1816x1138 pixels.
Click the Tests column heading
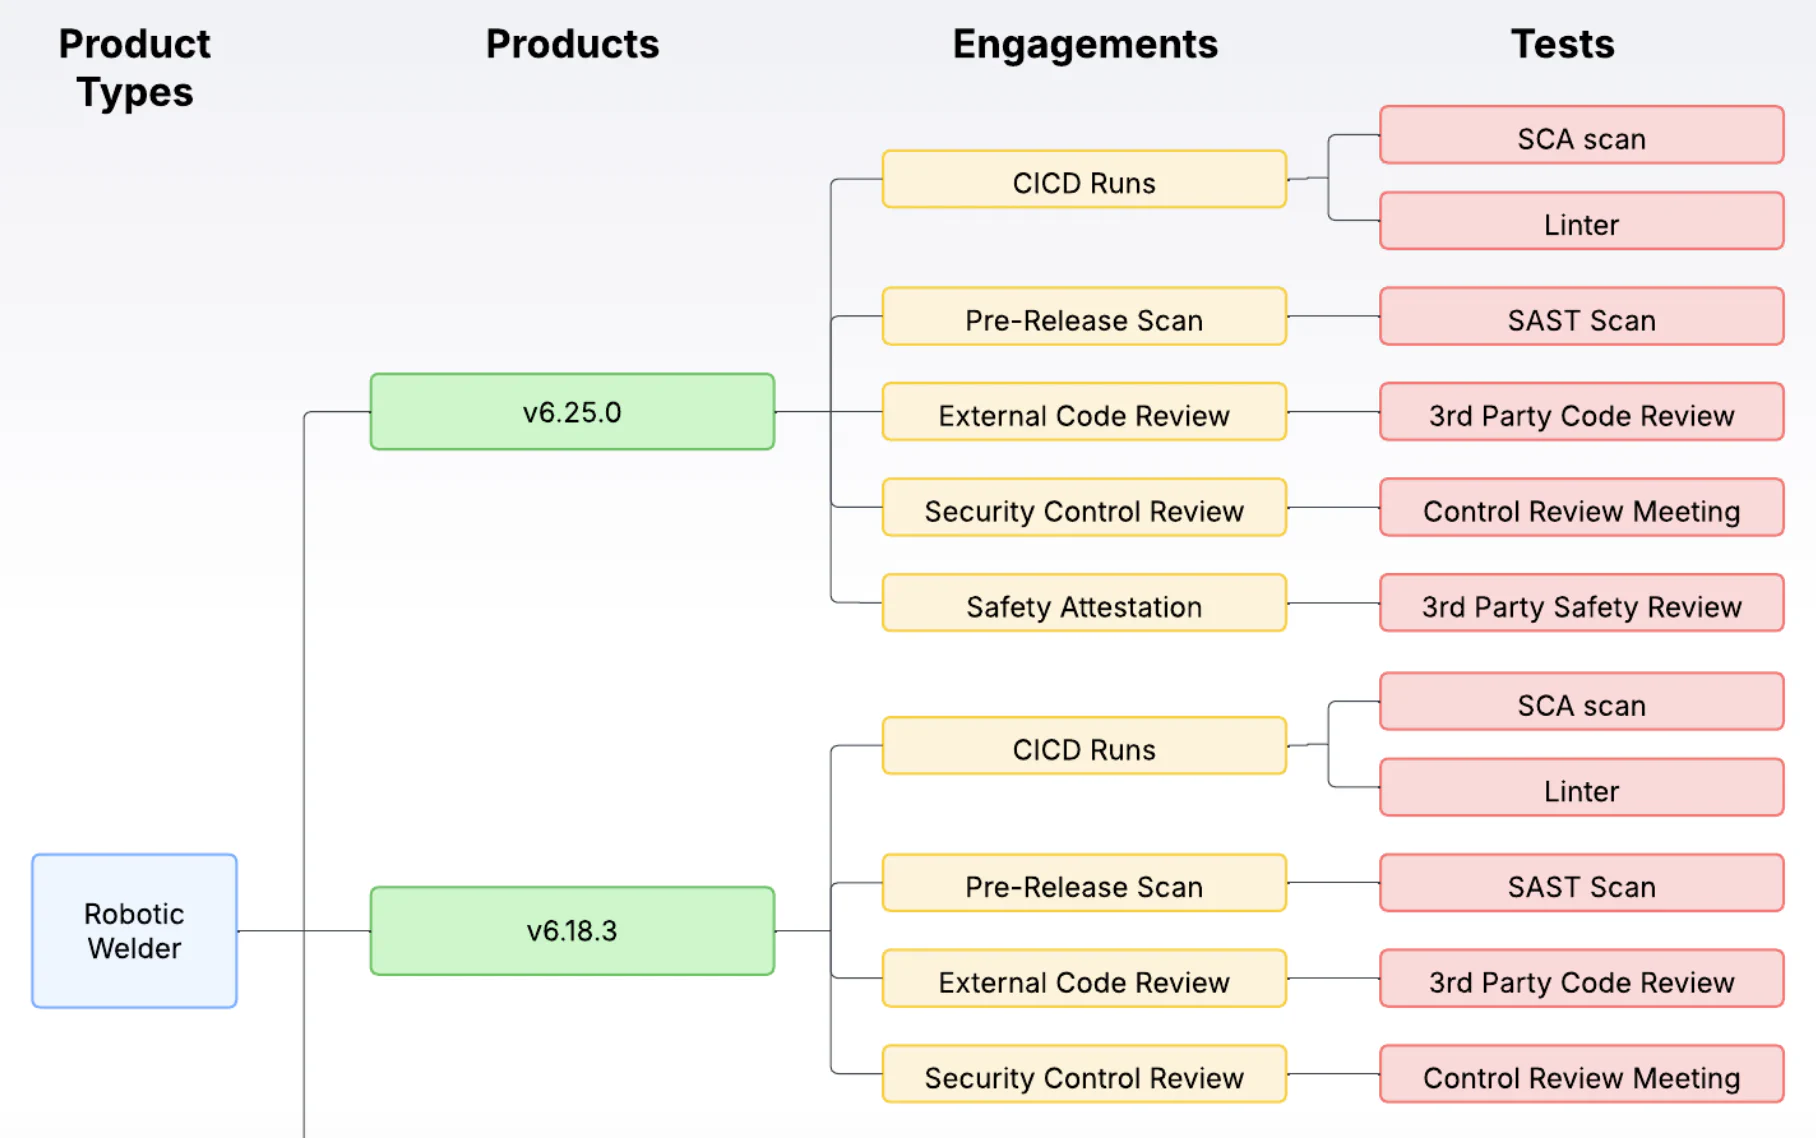1562,44
